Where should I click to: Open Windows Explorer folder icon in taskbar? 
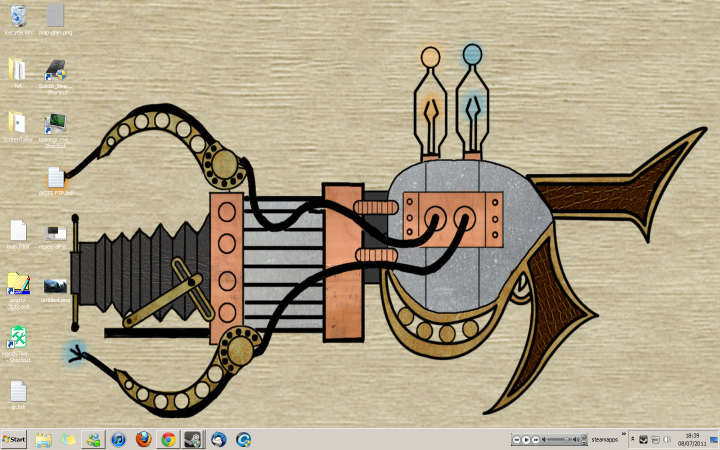tap(44, 439)
